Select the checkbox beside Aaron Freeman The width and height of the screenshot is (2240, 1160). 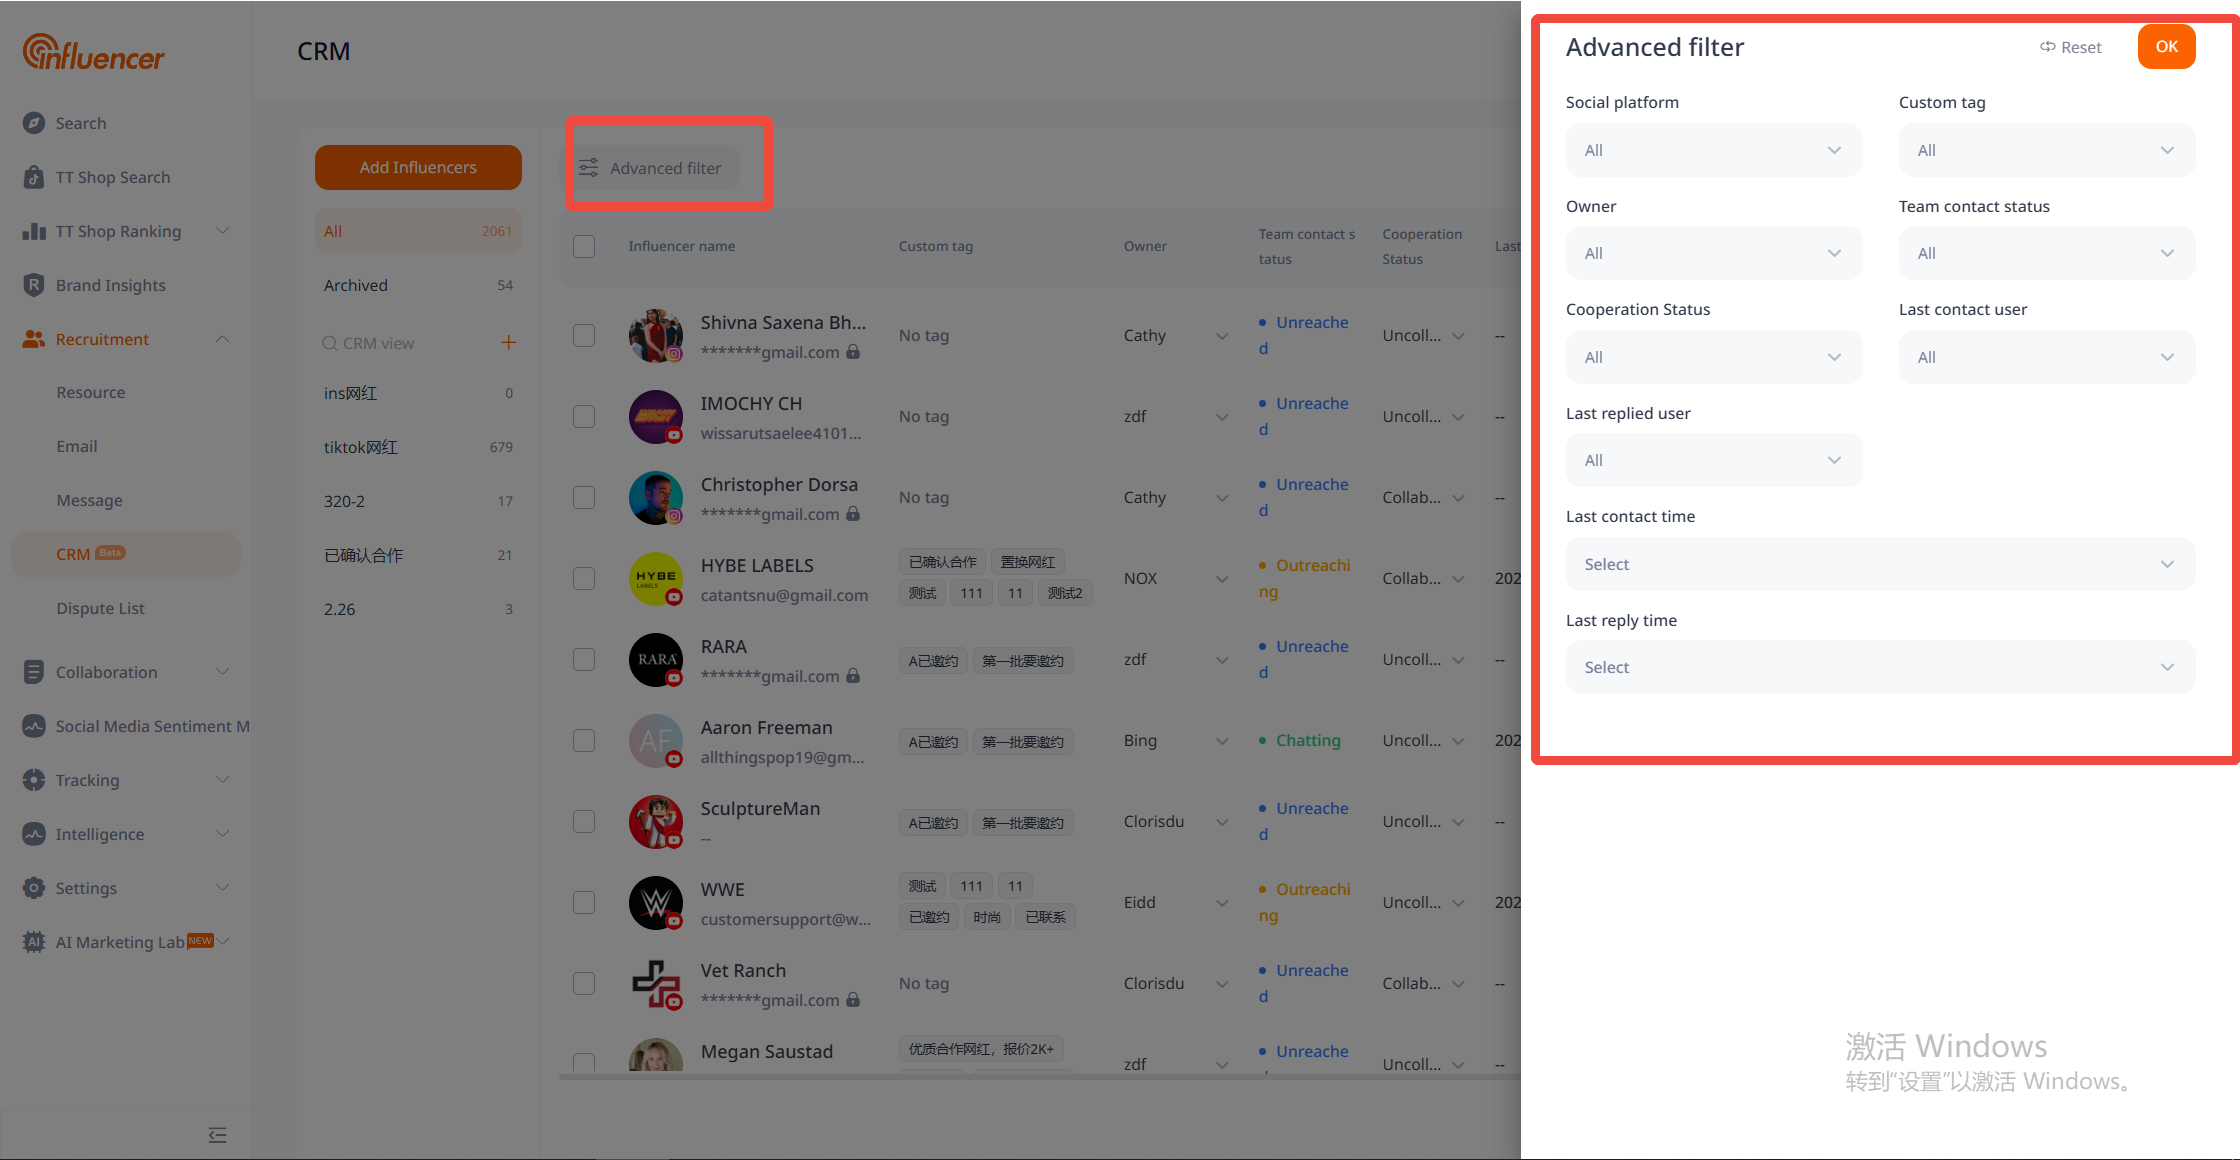(584, 740)
